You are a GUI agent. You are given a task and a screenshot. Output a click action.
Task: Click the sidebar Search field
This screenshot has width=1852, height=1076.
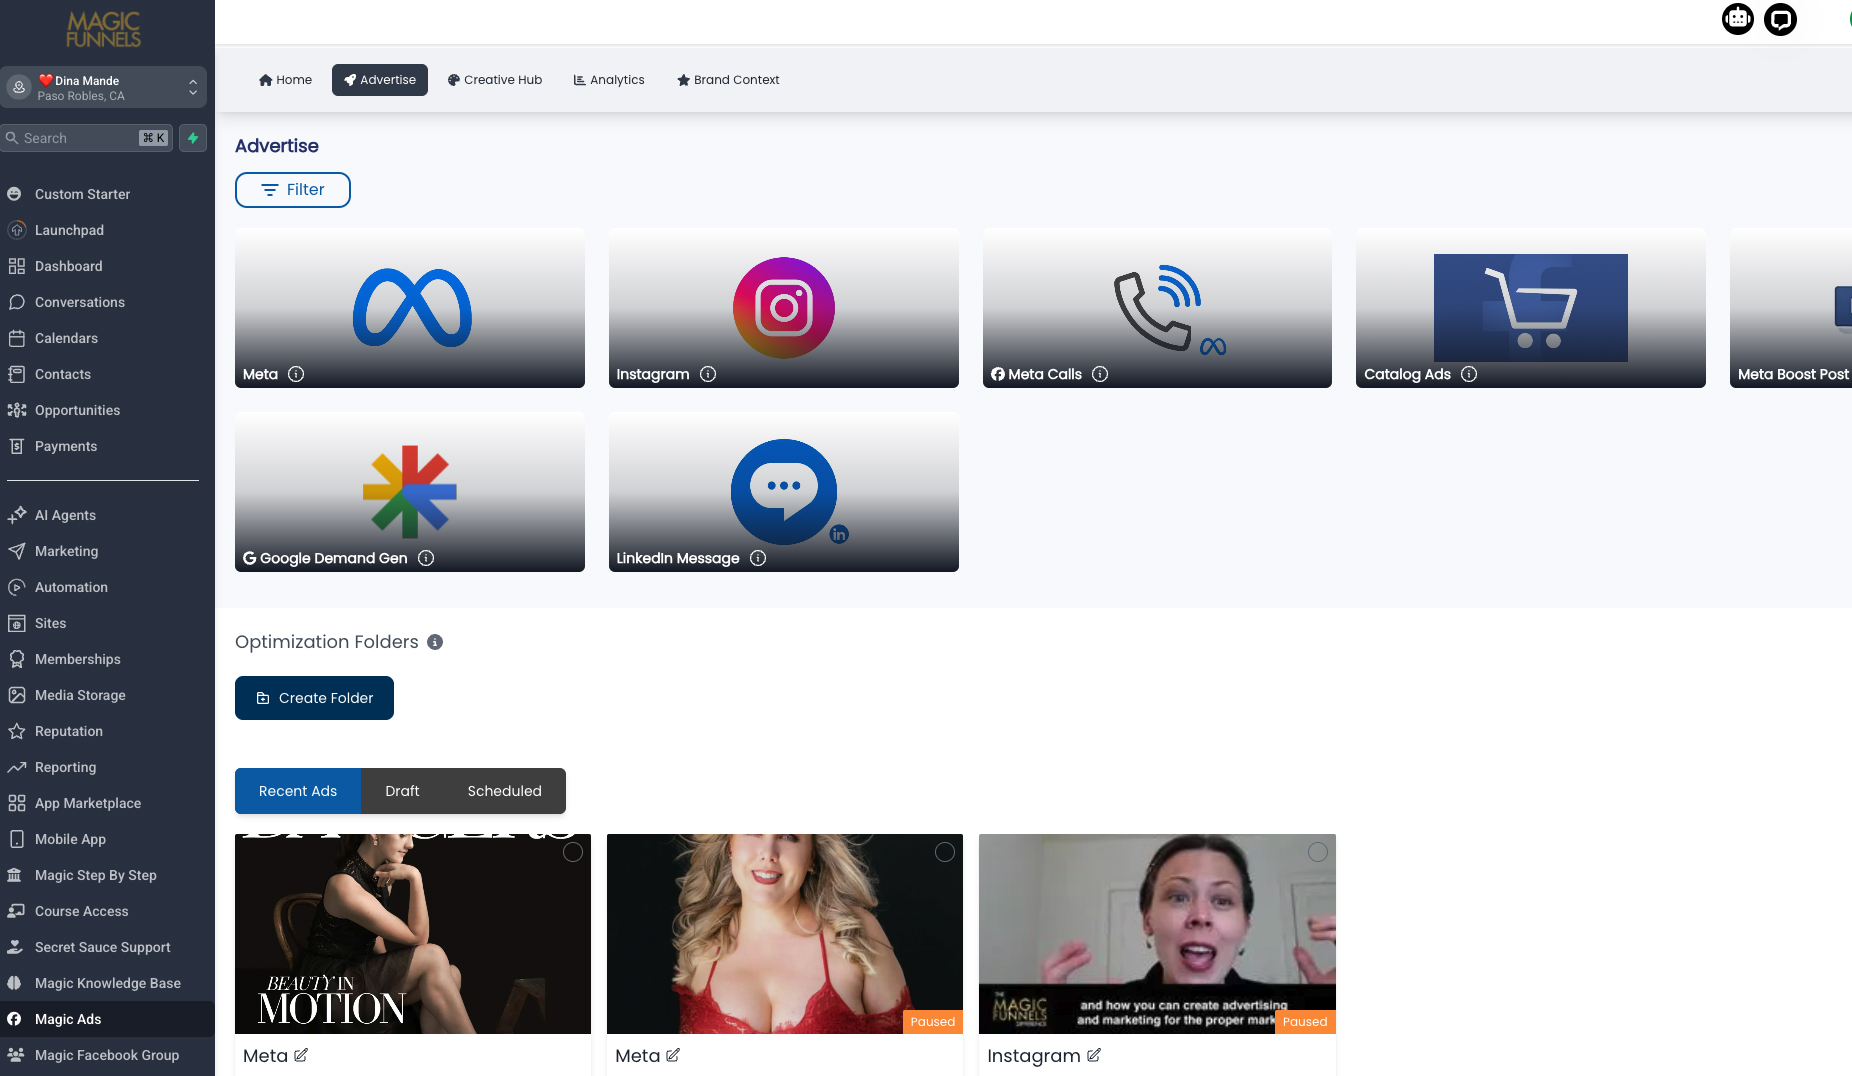click(86, 138)
